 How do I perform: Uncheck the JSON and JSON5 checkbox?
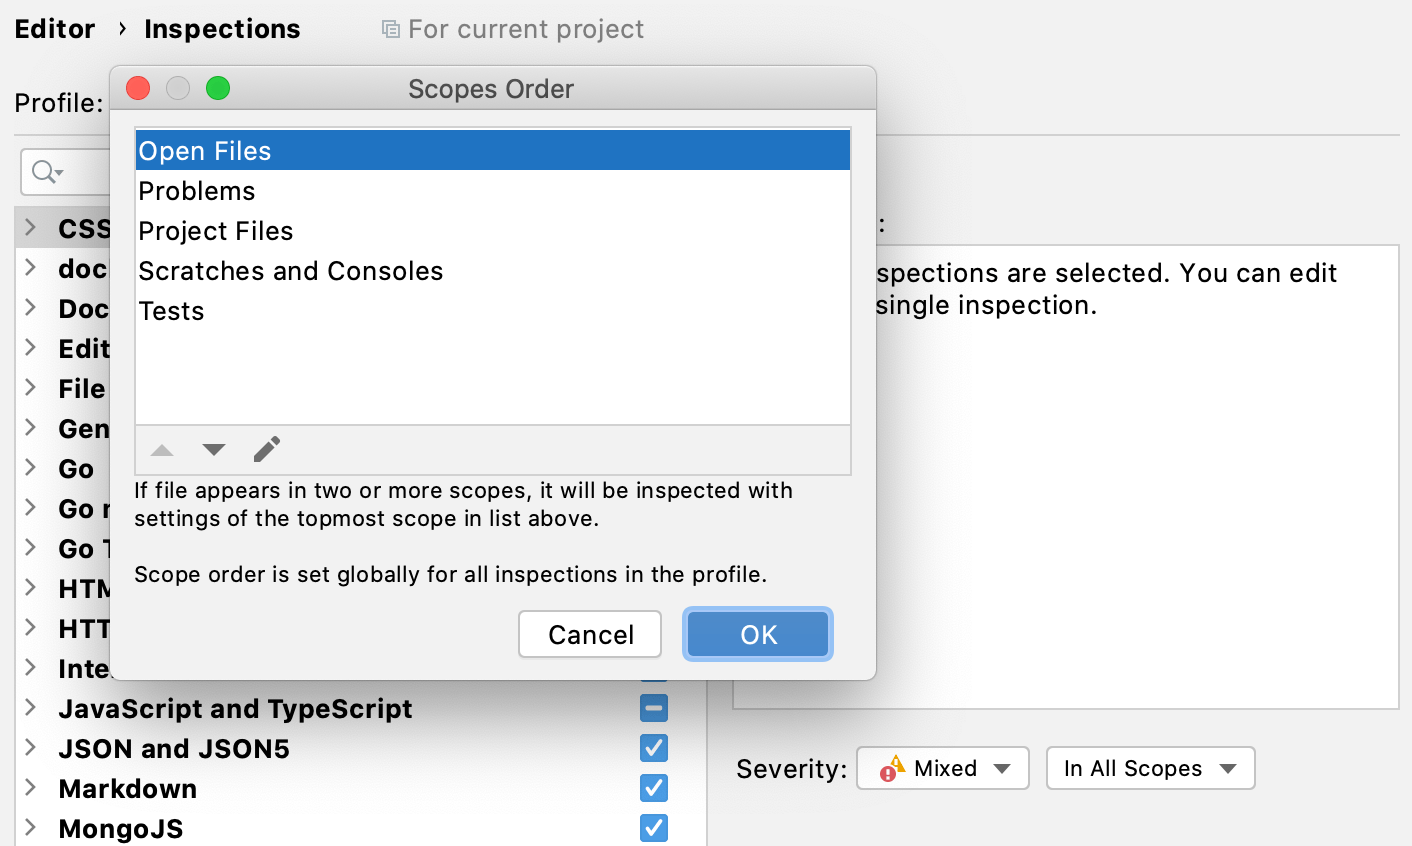(x=654, y=748)
